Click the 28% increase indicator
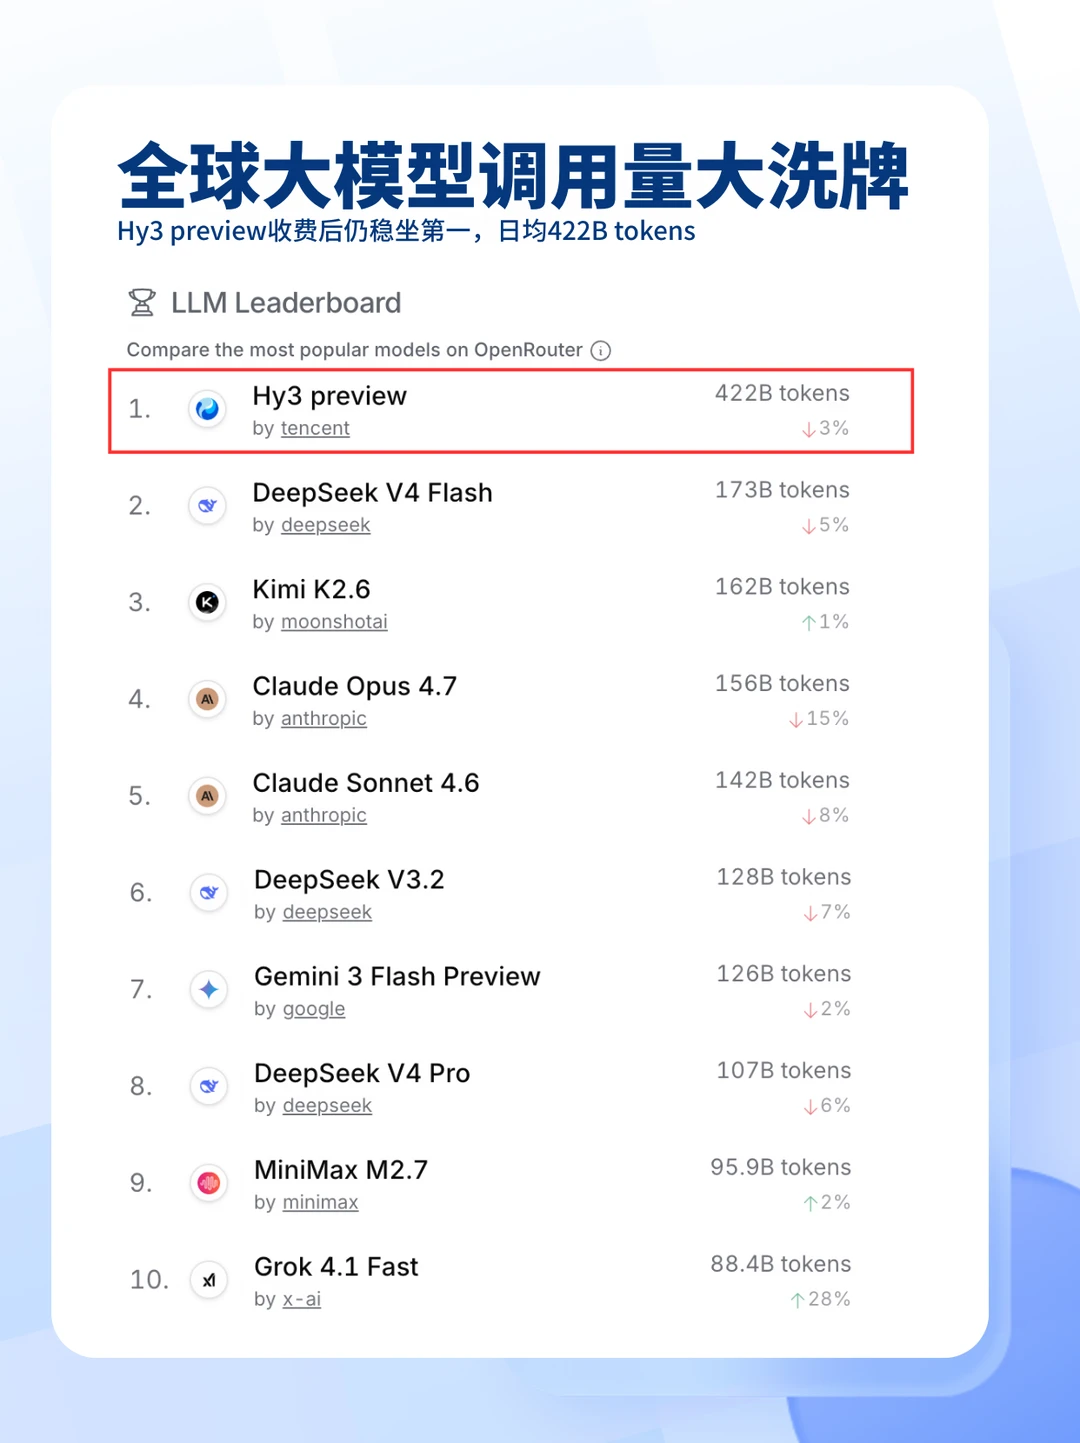Image resolution: width=1080 pixels, height=1443 pixels. click(x=820, y=1299)
